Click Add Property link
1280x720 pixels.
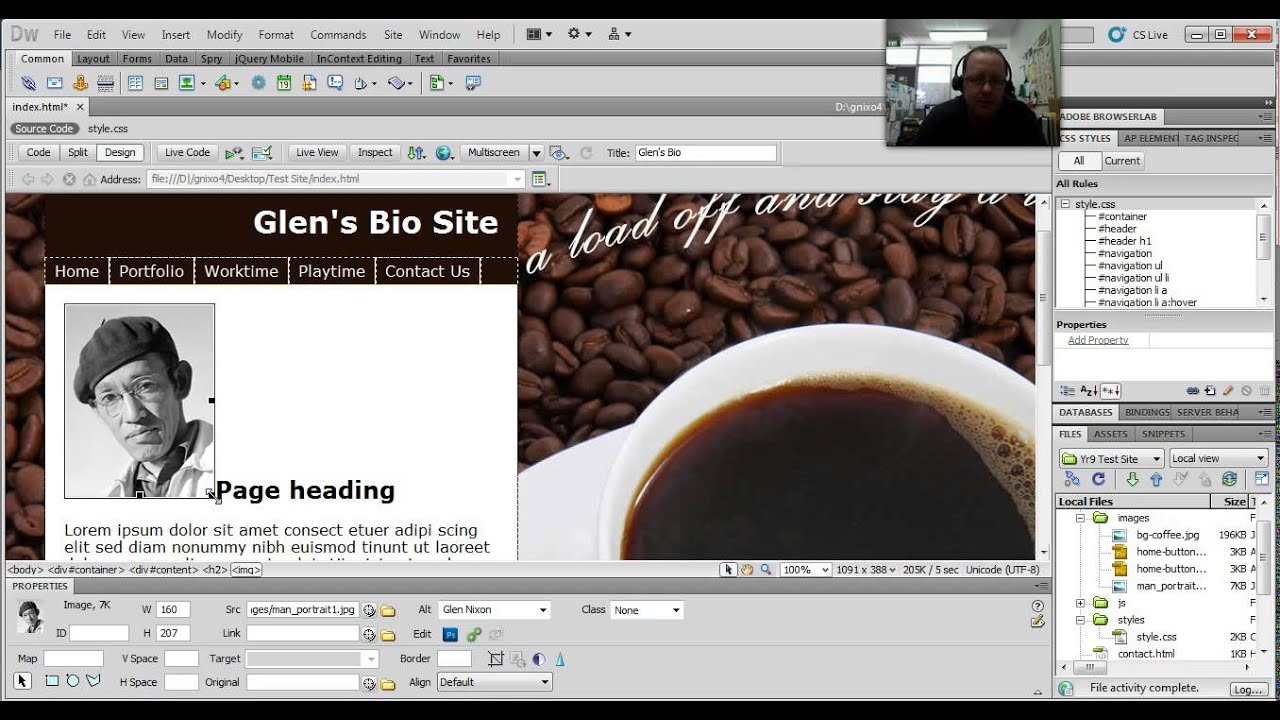(1098, 340)
